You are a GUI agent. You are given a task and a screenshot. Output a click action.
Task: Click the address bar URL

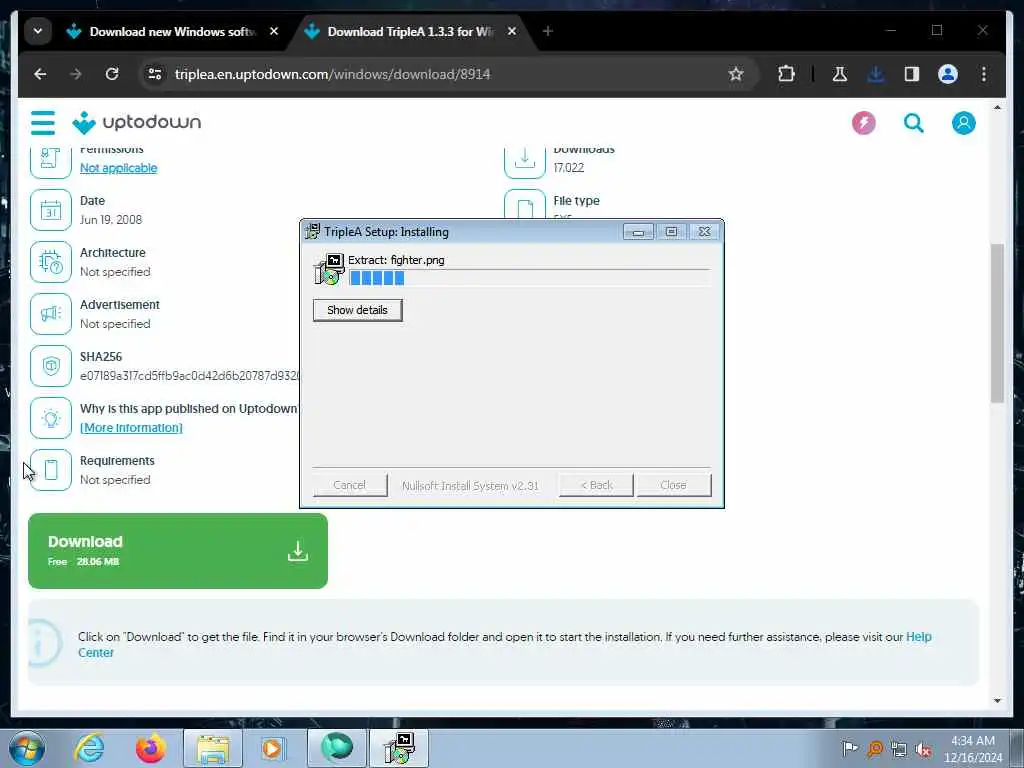click(332, 74)
